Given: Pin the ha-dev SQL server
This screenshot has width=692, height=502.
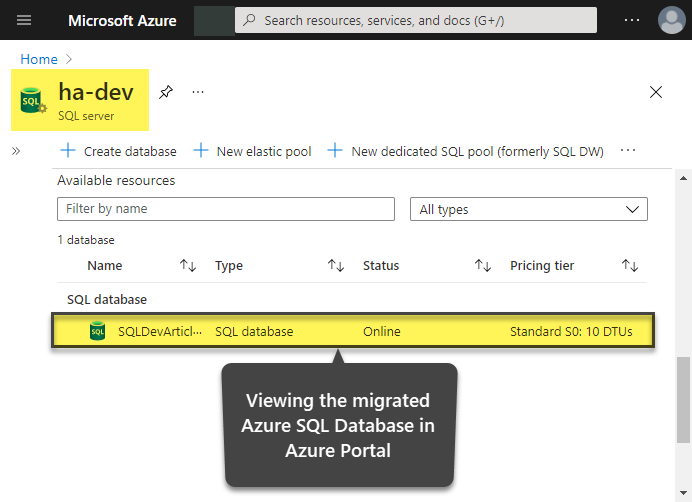Looking at the screenshot, I should coord(166,92).
